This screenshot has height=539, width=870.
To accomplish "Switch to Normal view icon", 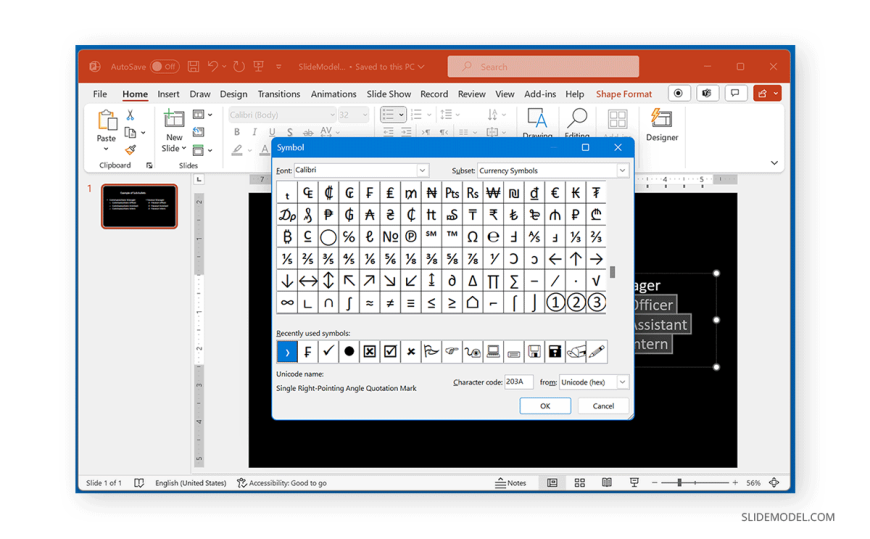I will [x=552, y=483].
